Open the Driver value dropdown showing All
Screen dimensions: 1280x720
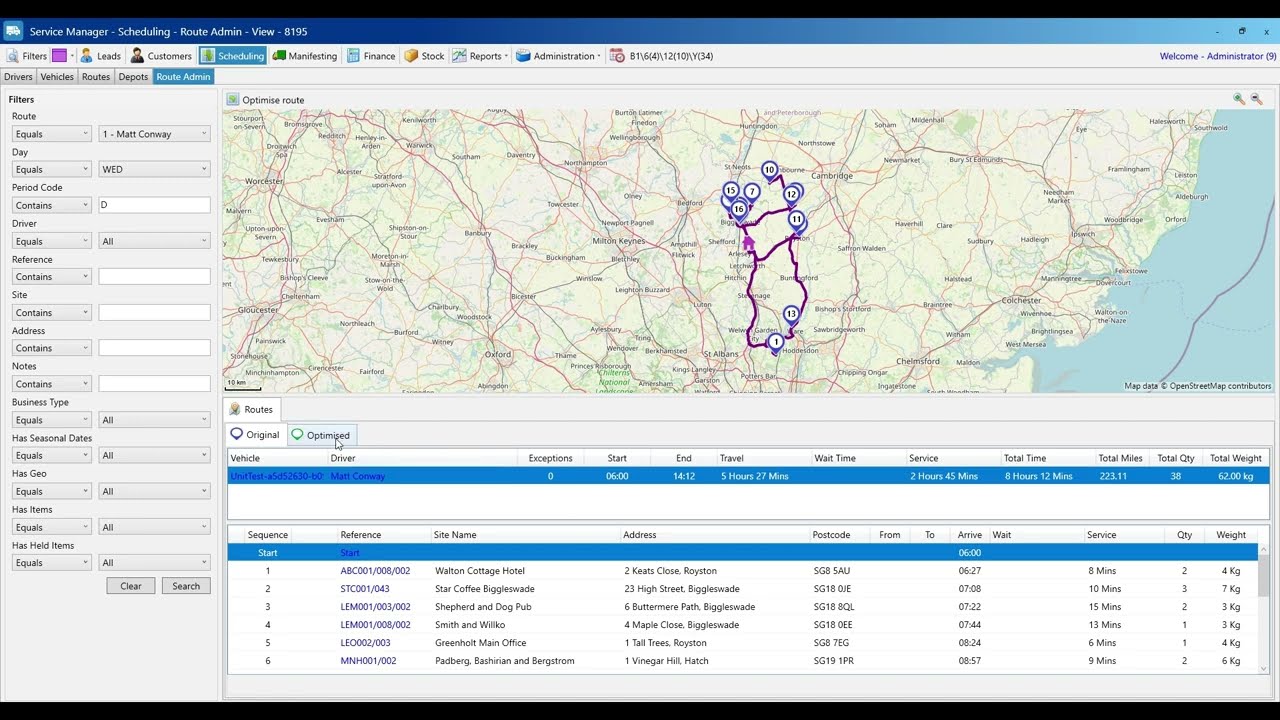click(154, 241)
